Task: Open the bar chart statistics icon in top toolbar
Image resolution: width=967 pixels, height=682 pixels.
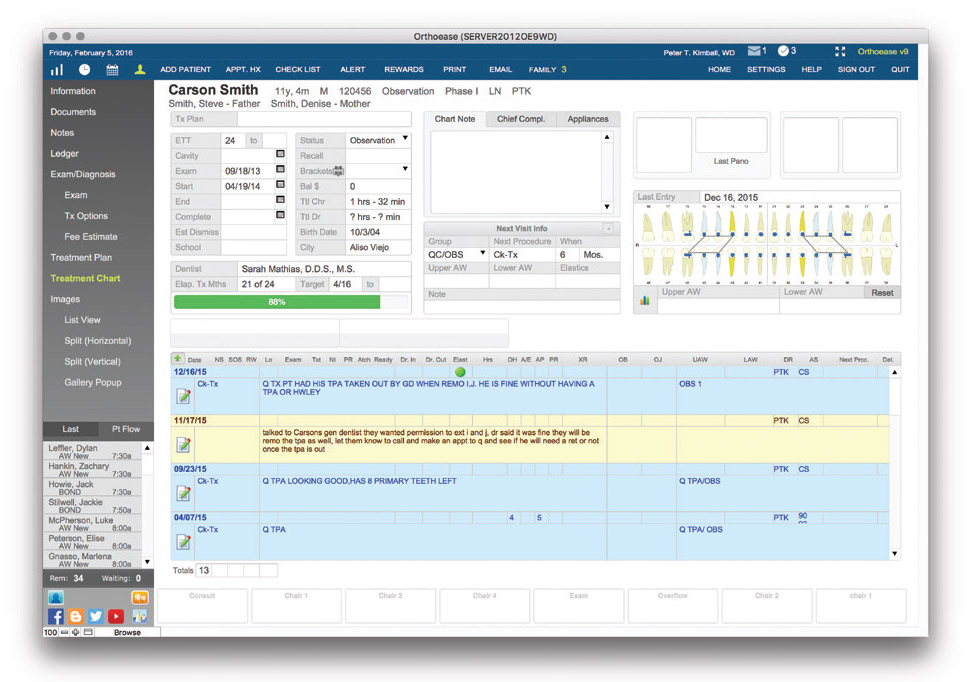Action: coord(57,70)
